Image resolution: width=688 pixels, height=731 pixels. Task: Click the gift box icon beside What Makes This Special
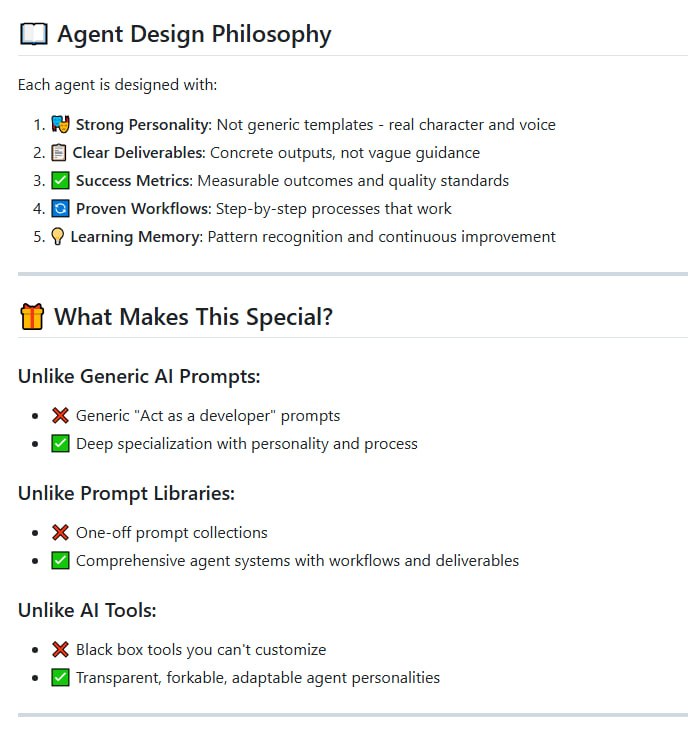(32, 317)
